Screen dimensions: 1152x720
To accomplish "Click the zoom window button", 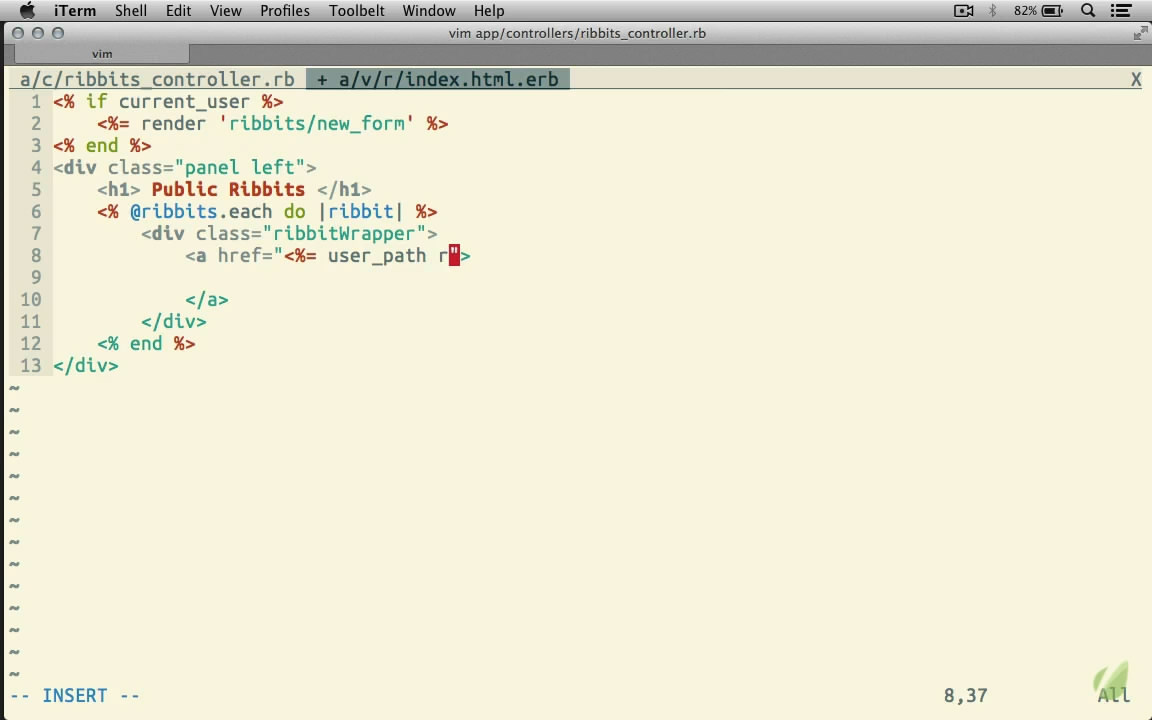I will pyautogui.click(x=58, y=33).
